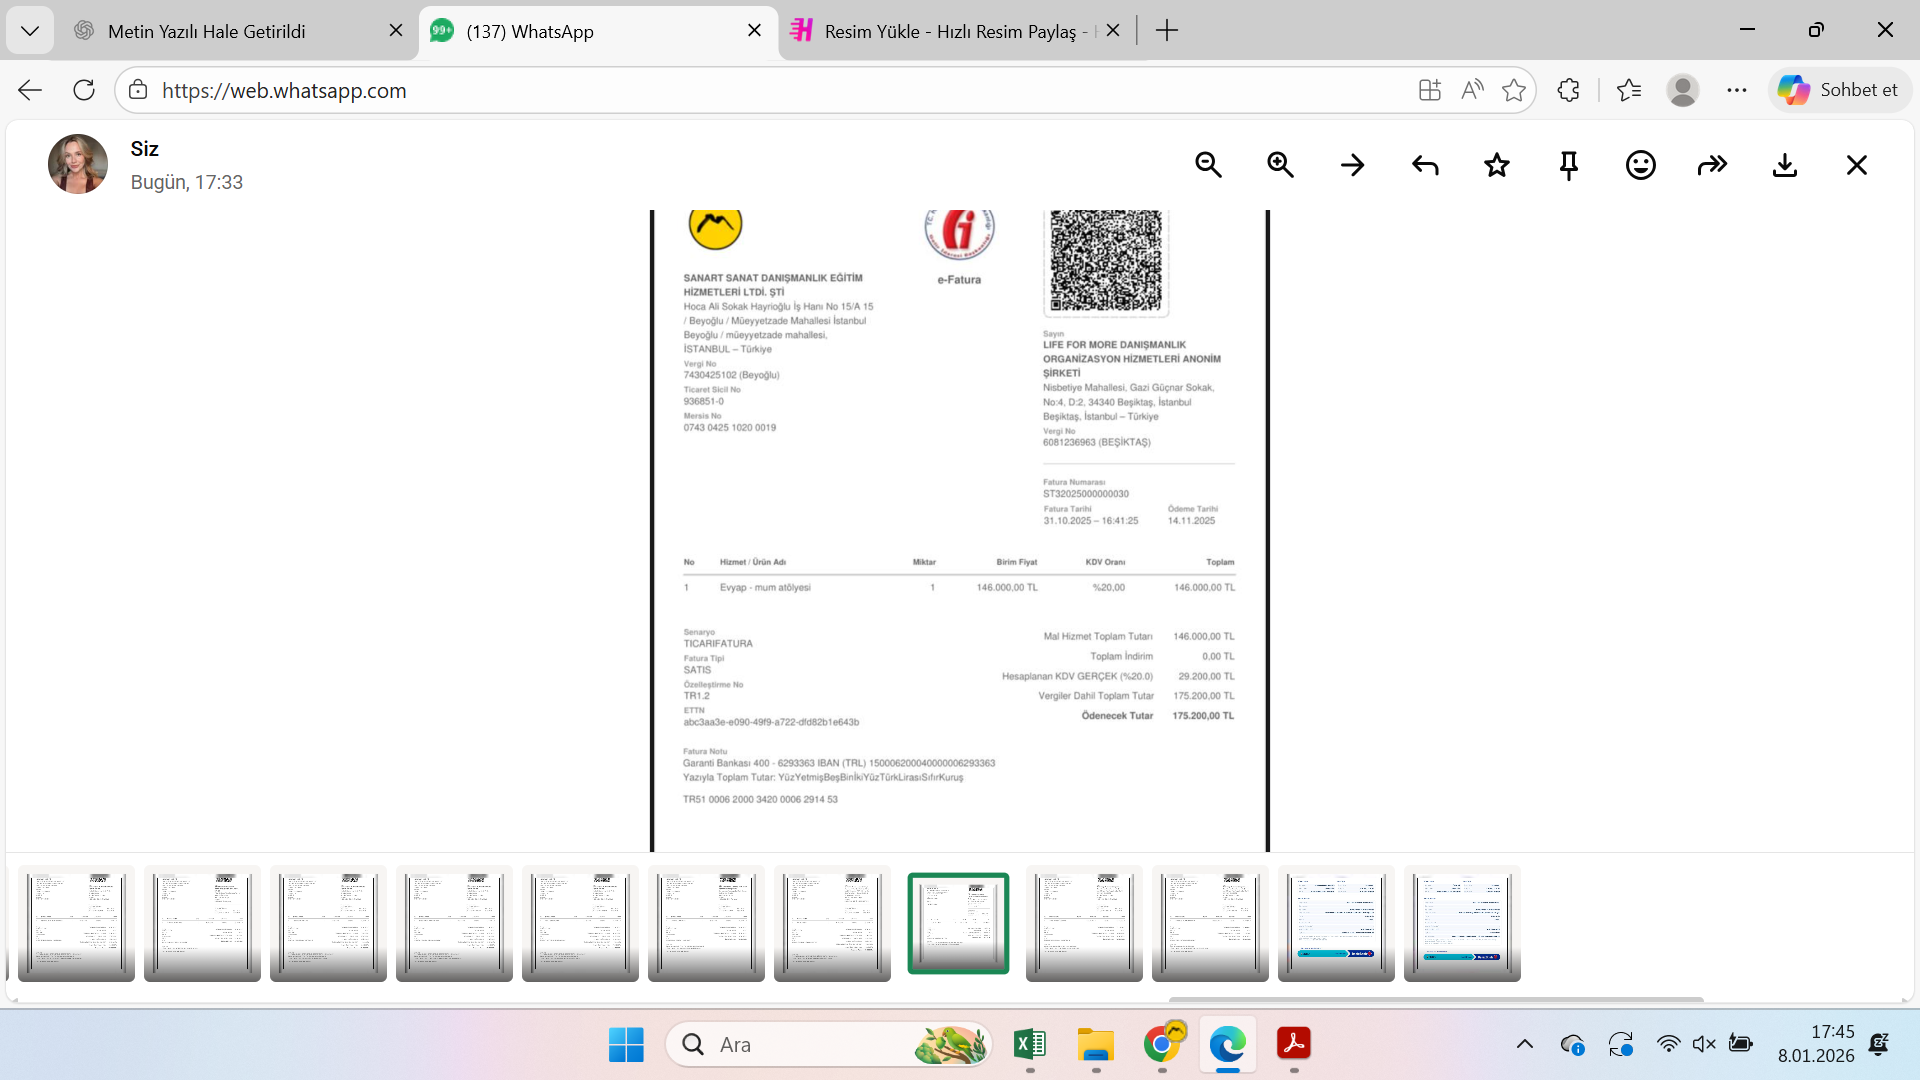Select the tenth invoice thumbnail
The width and height of the screenshot is (1920, 1080).
tap(1210, 923)
